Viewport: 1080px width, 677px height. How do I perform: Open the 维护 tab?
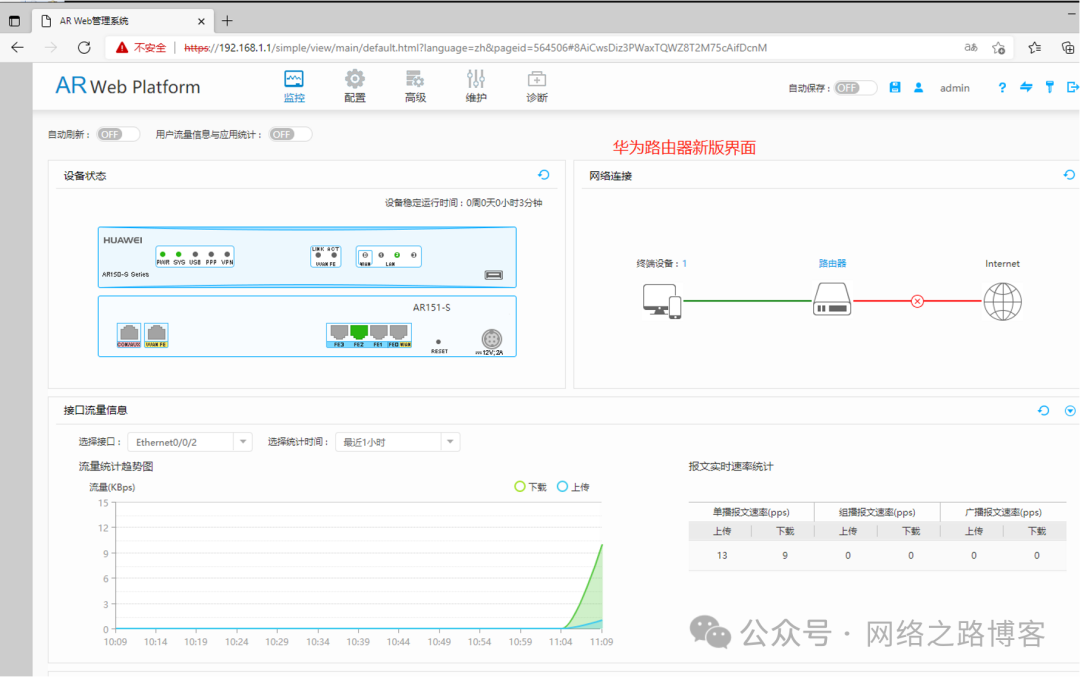tap(476, 86)
